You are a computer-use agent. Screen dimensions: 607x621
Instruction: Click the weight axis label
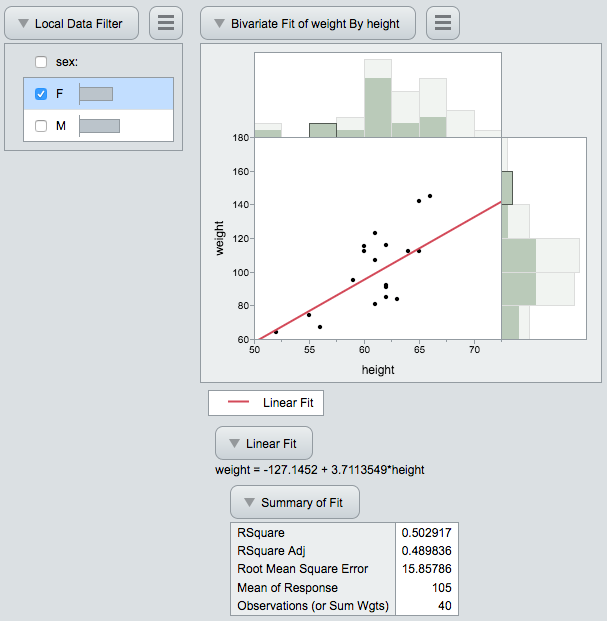(219, 239)
